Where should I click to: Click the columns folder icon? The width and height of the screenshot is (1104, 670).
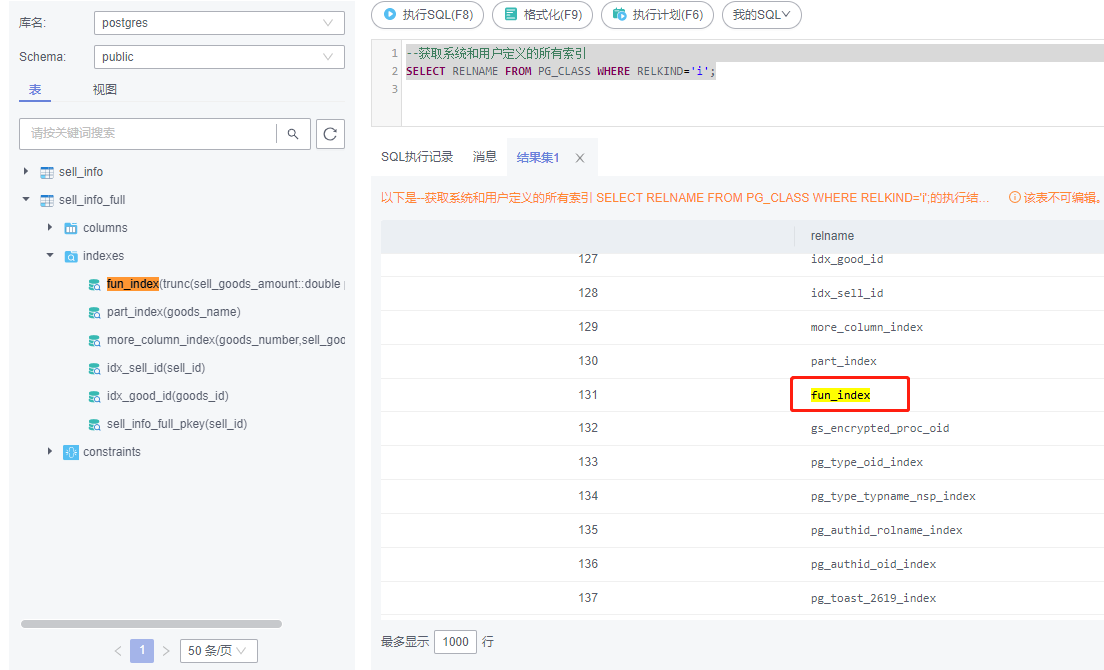click(71, 228)
